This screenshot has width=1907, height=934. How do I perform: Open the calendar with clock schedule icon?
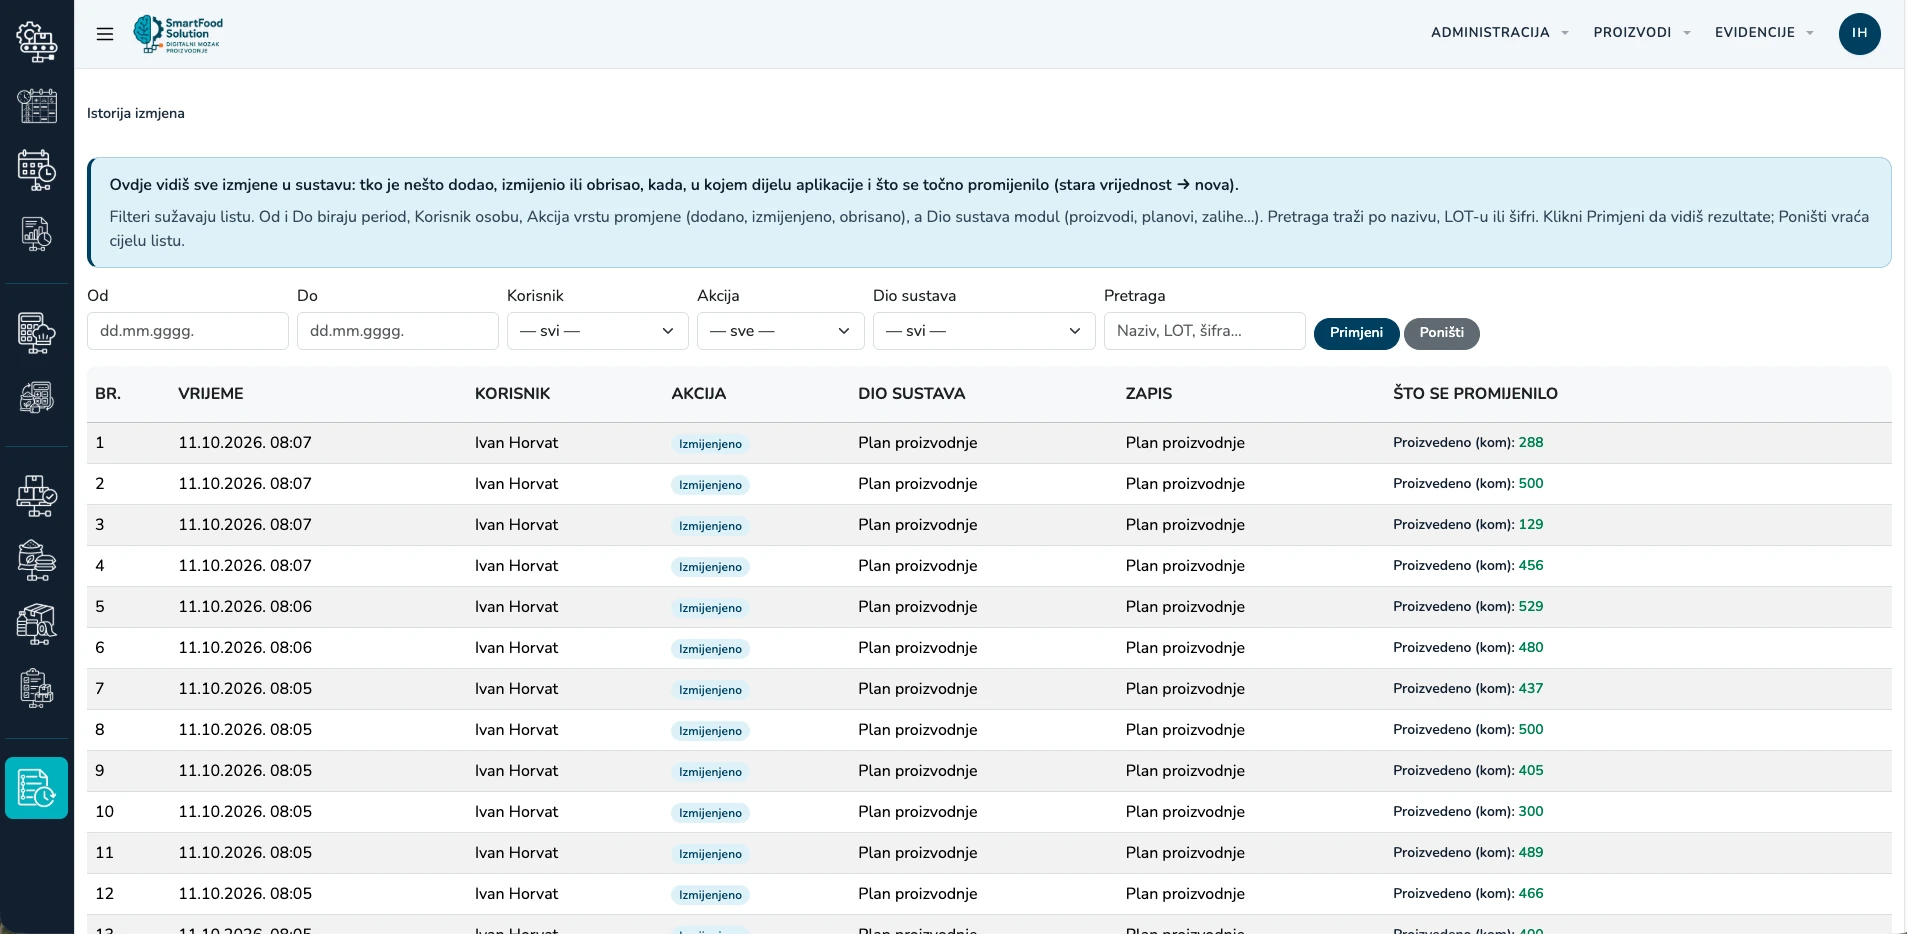pos(36,170)
